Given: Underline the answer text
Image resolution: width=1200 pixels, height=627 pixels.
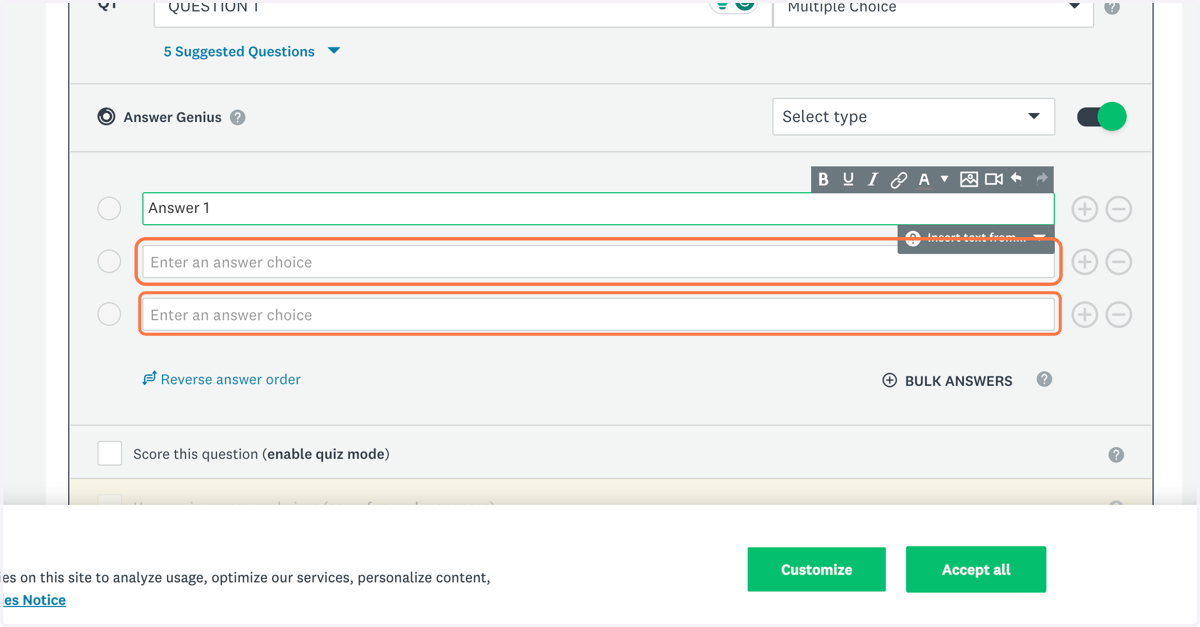Looking at the screenshot, I should point(848,179).
